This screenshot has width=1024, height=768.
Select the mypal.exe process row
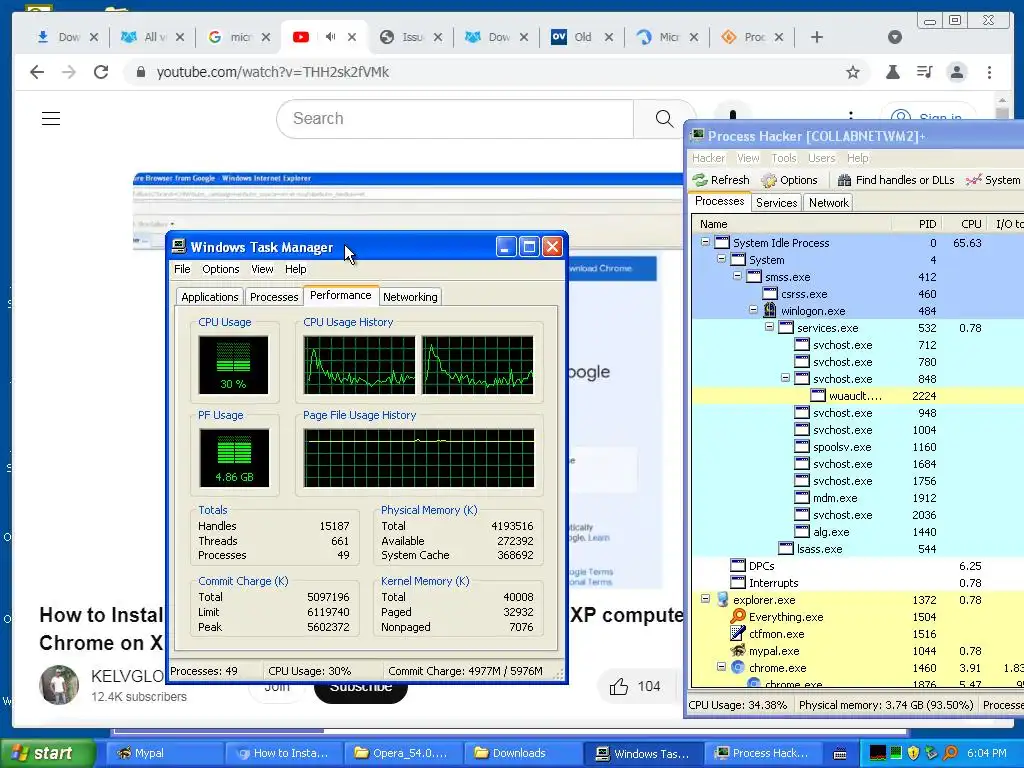(857, 650)
